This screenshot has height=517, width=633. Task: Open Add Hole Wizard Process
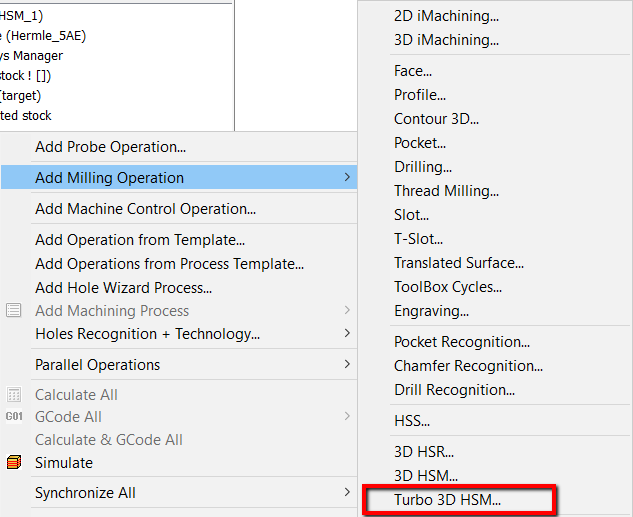pyautogui.click(x=123, y=288)
